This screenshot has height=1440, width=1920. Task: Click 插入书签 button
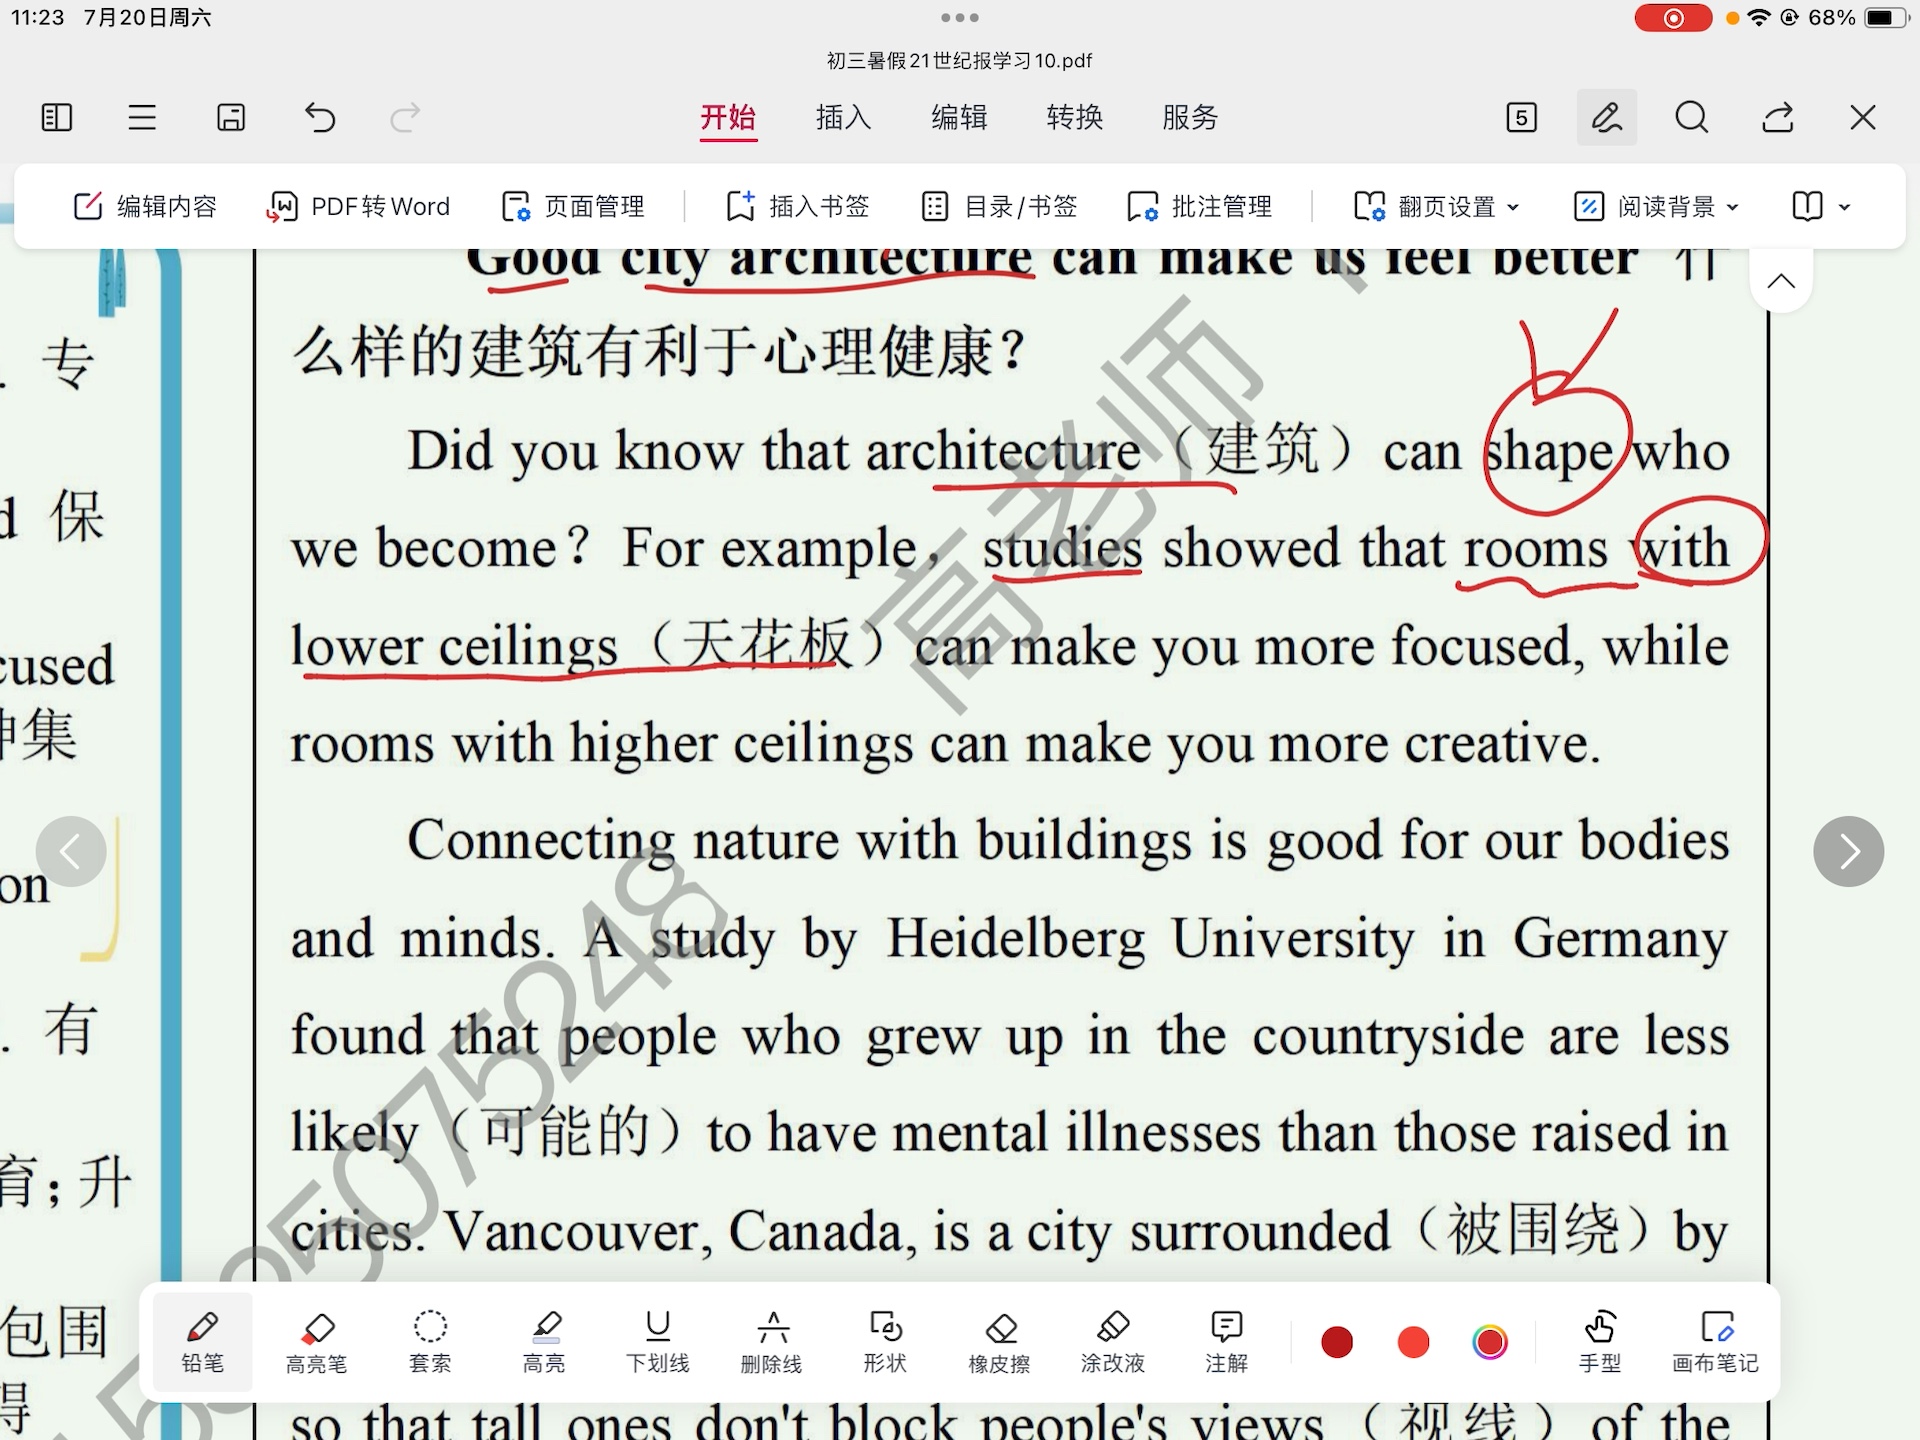click(x=797, y=207)
